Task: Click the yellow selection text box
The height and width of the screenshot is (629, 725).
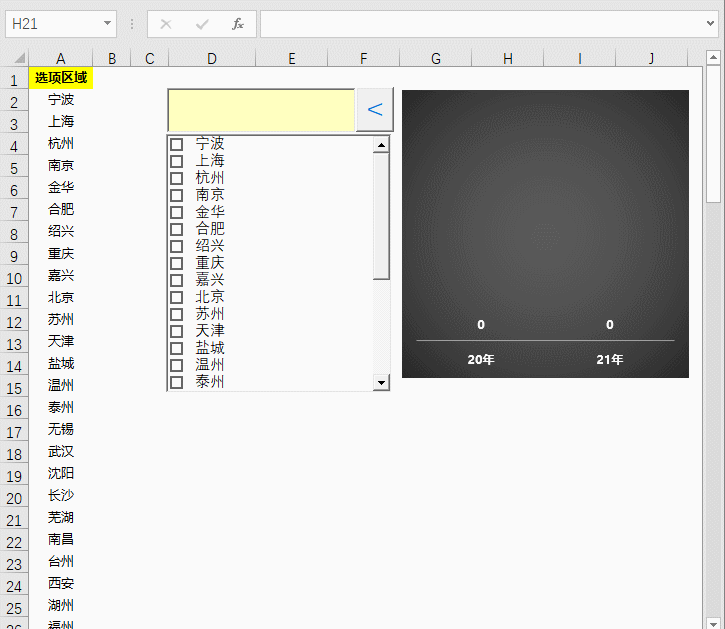Action: pyautogui.click(x=261, y=110)
